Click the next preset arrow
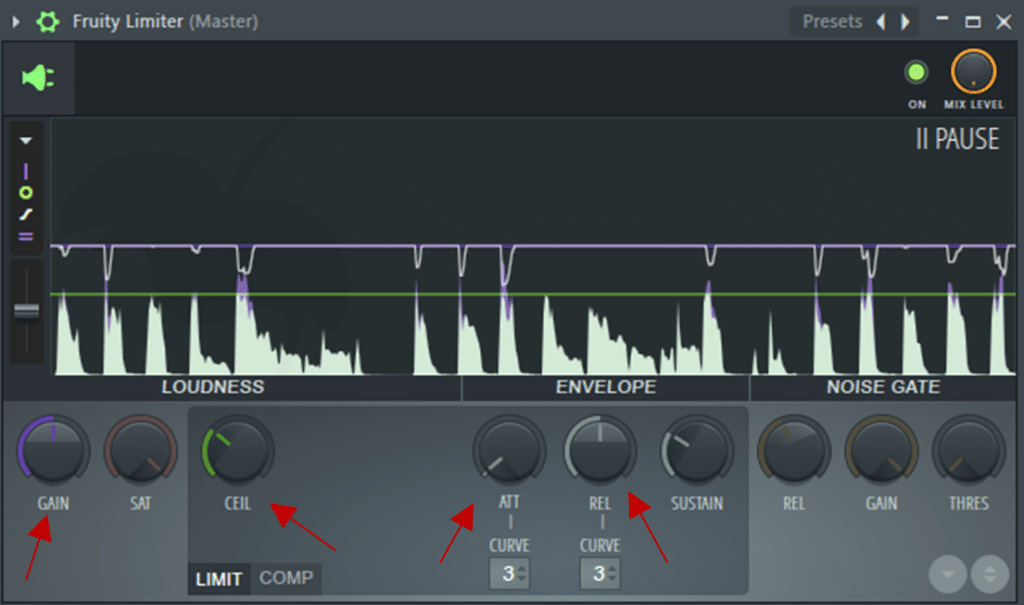The width and height of the screenshot is (1024, 605). 903,21
